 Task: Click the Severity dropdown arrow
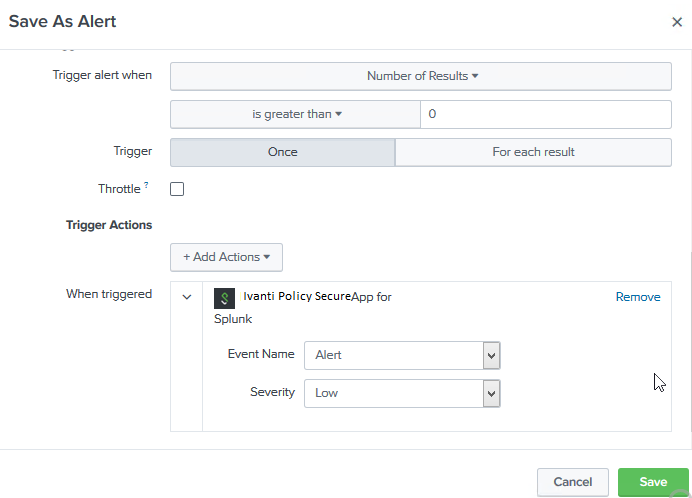(491, 393)
